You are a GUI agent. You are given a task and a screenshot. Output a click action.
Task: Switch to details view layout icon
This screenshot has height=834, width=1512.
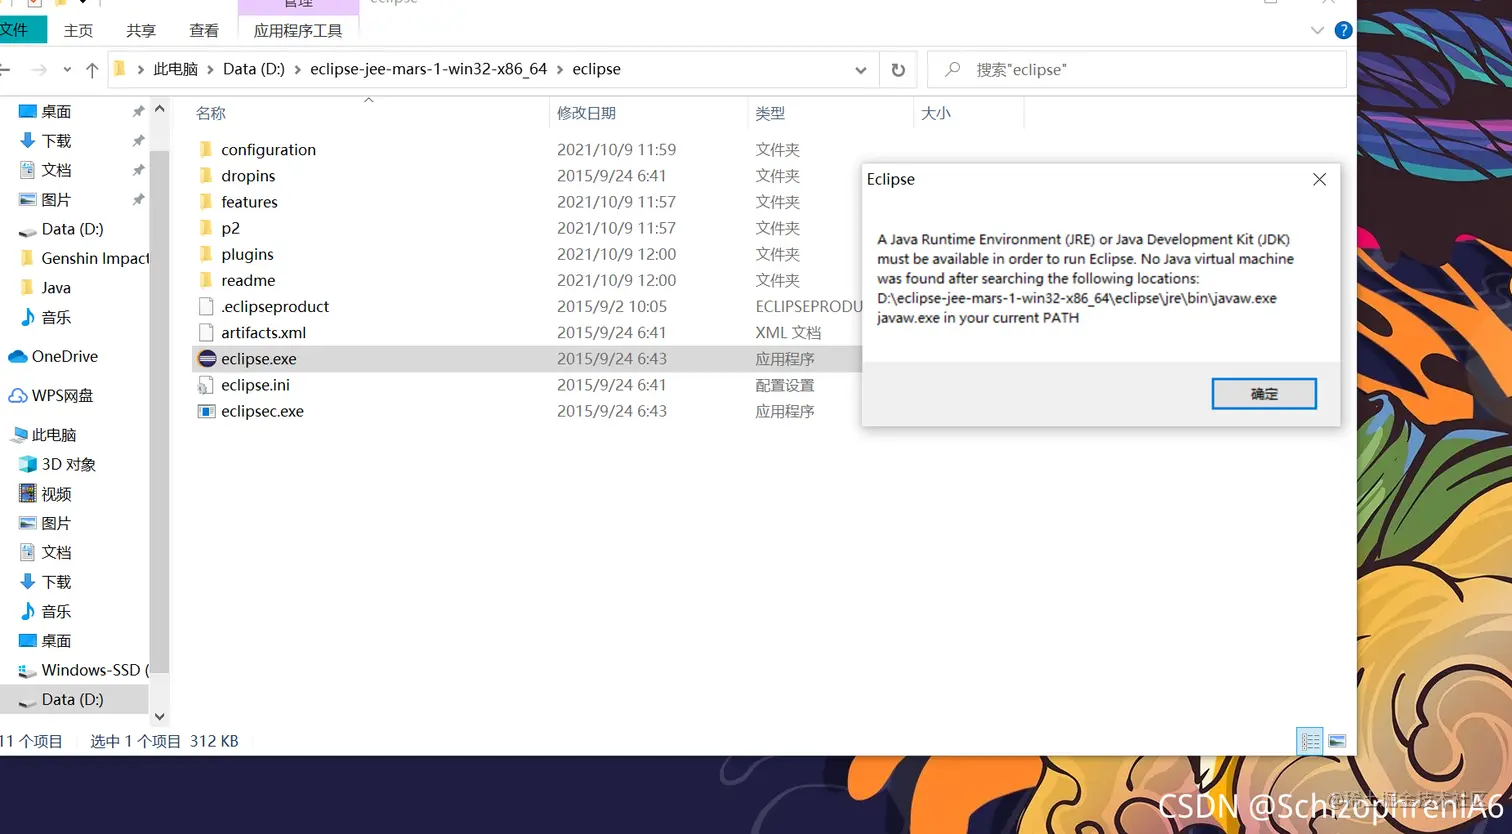point(1310,741)
